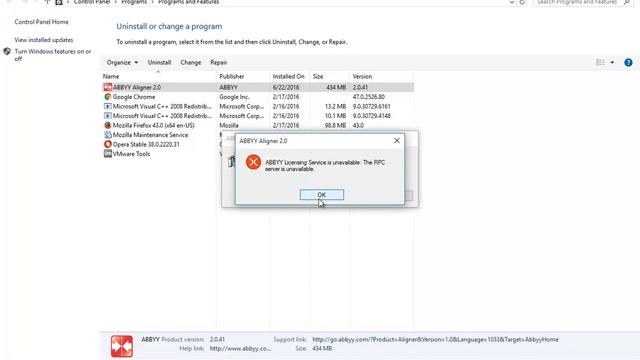Open Control Panel Home link
The height and width of the screenshot is (360, 640).
click(x=41, y=22)
